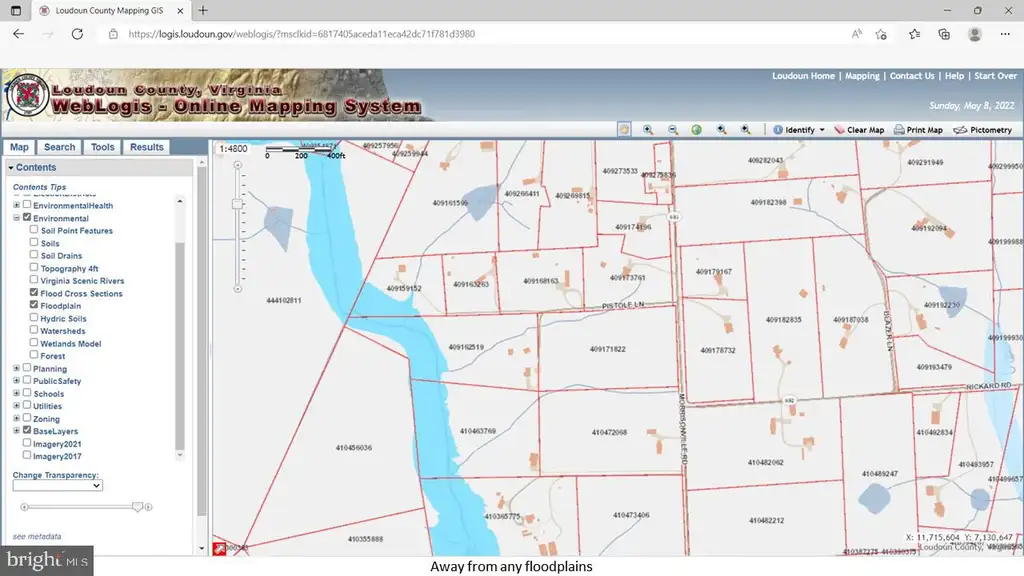Click Read Aloud icon in address bar
The width and height of the screenshot is (1024, 576).
click(856, 34)
